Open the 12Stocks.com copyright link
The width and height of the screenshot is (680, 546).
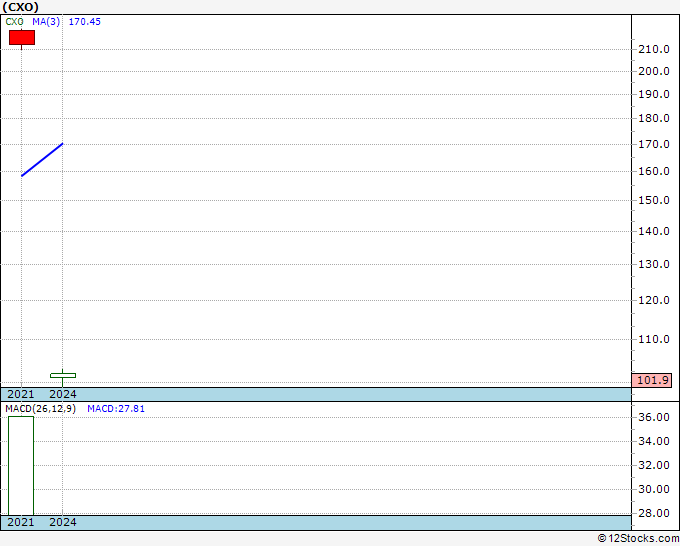(x=638, y=539)
